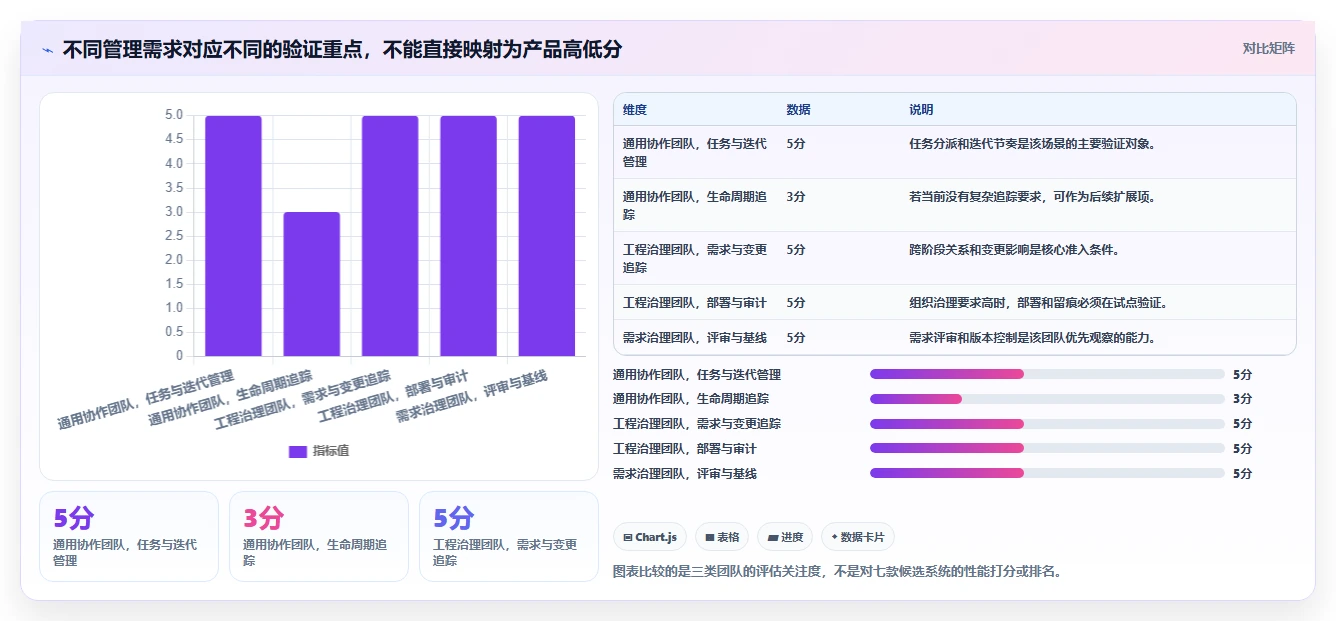
Task: Select the 进度 chip
Action: point(785,537)
